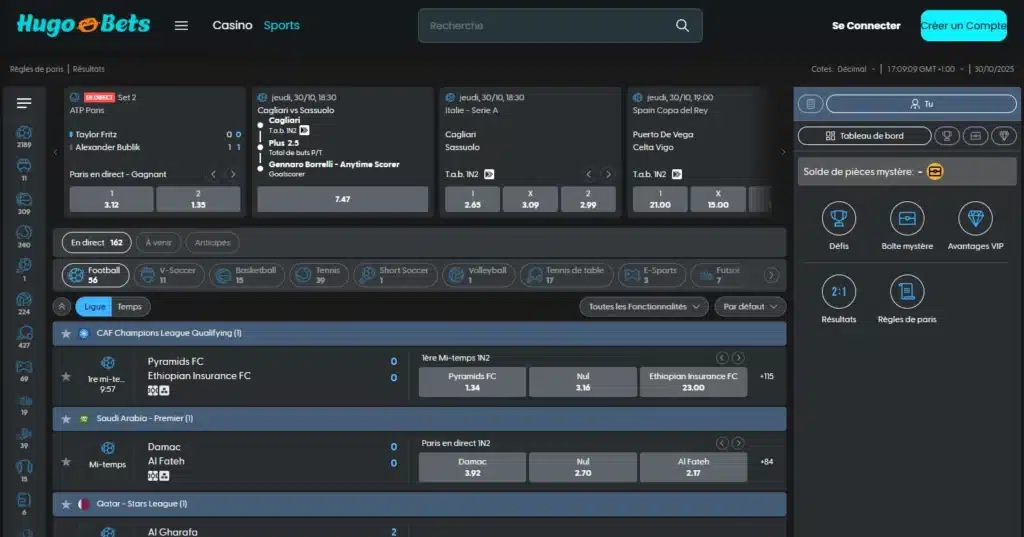
Task: Open the Casino tab
Action: [232, 25]
